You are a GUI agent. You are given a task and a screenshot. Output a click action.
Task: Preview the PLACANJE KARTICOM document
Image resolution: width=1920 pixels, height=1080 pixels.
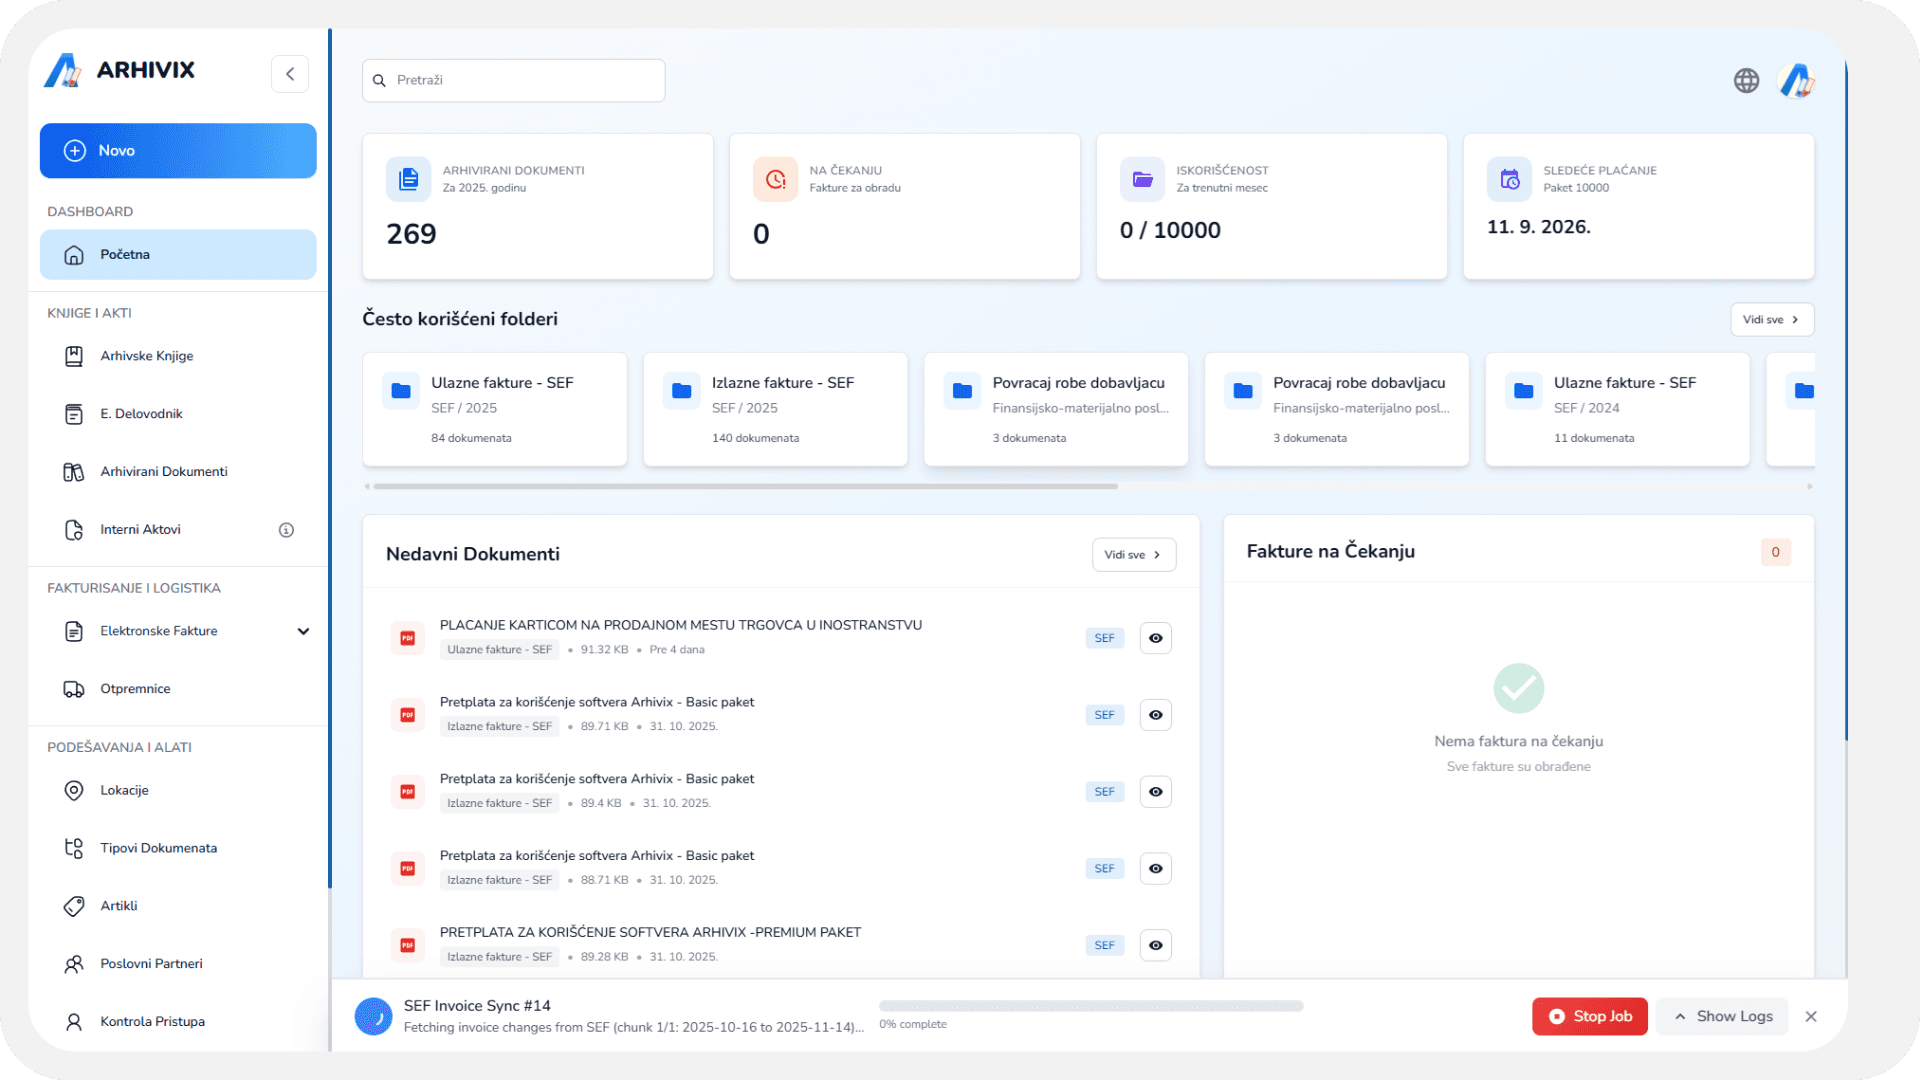[1155, 637]
